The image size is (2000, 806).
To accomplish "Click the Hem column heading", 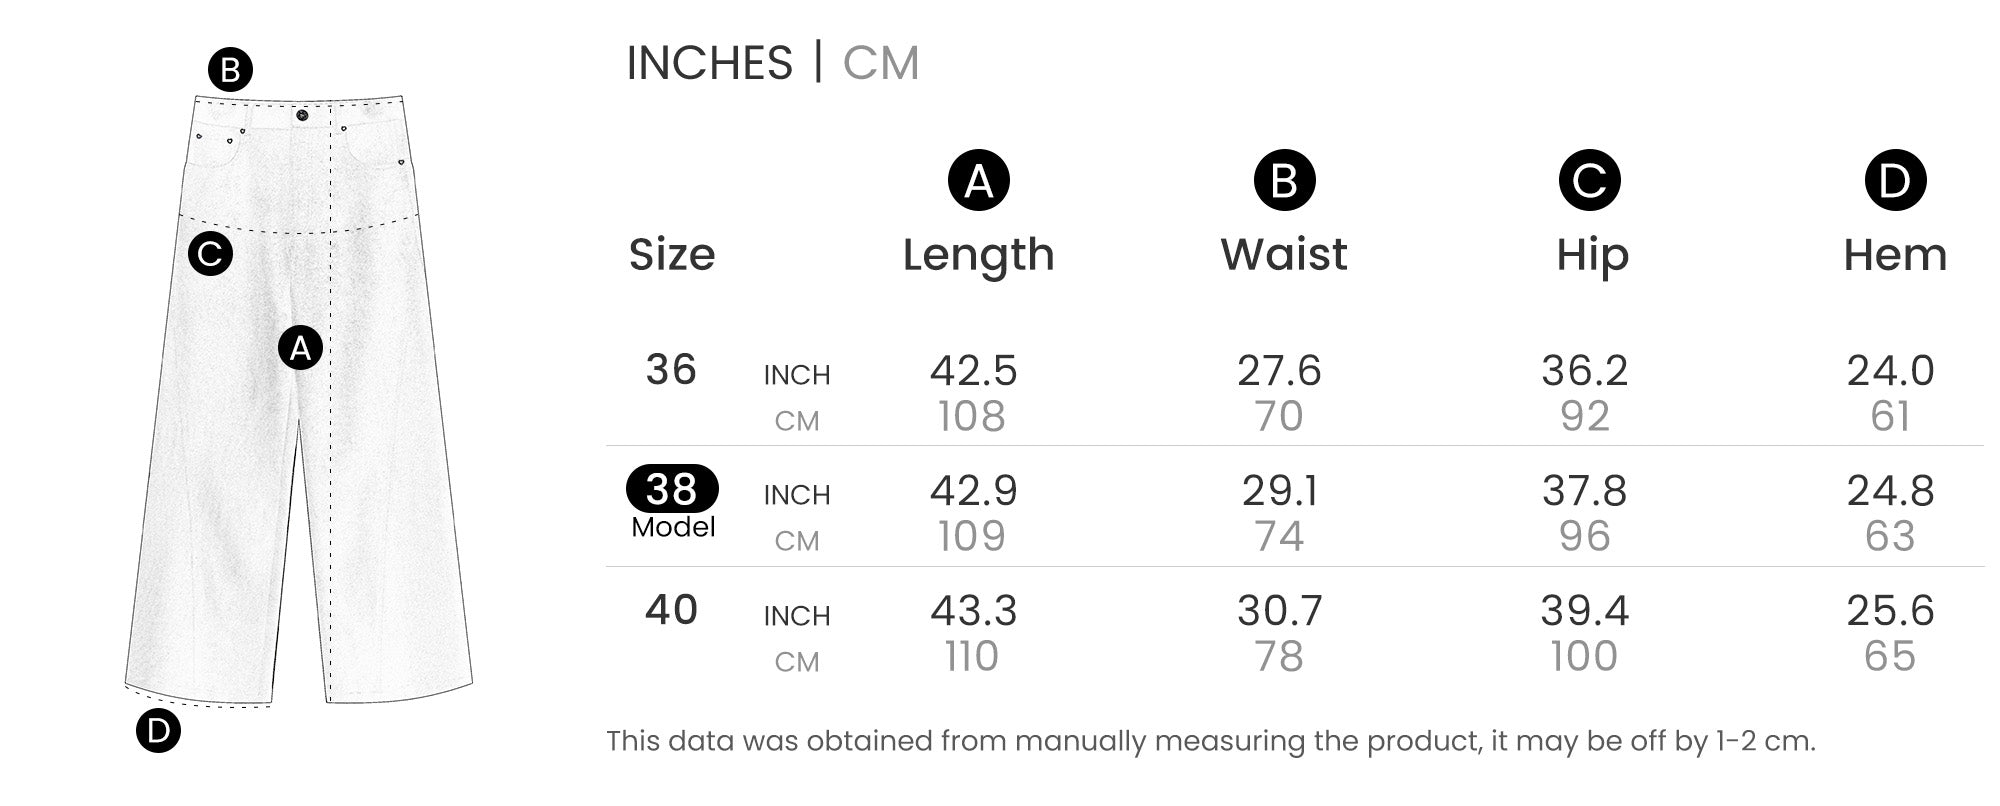I will [1895, 255].
